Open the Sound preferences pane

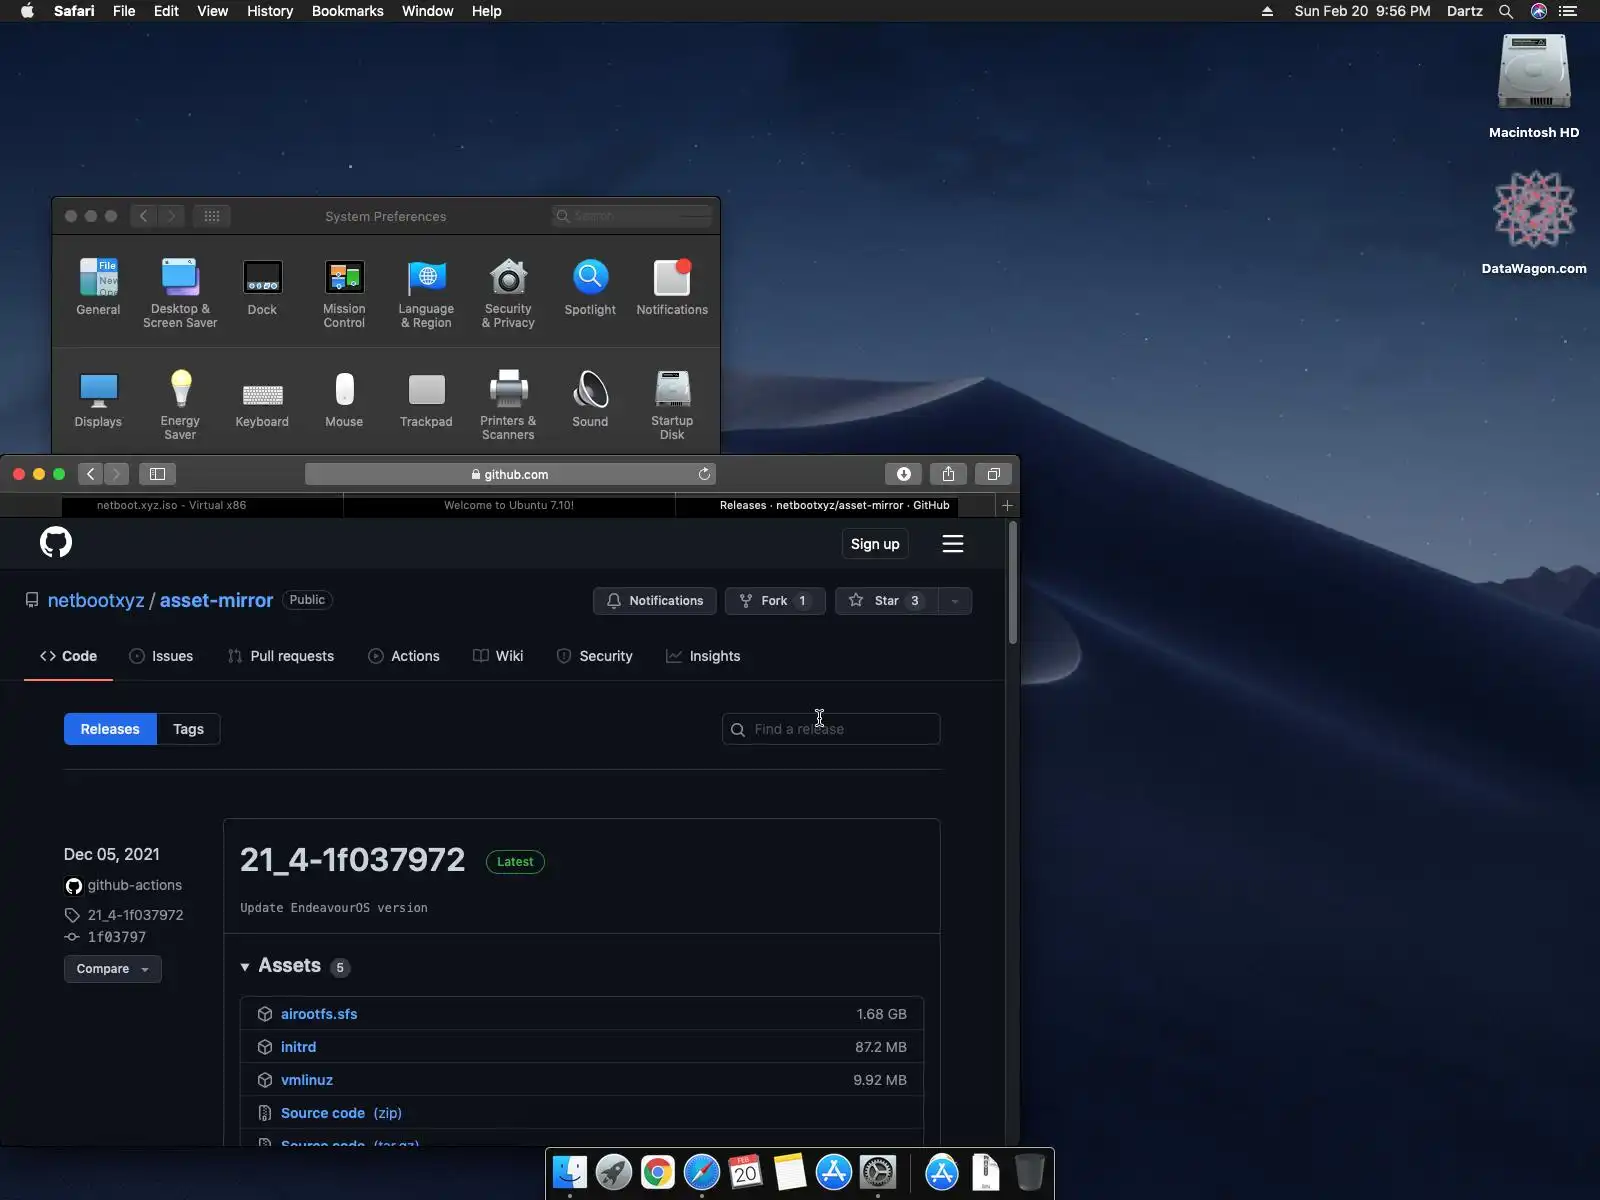point(590,399)
